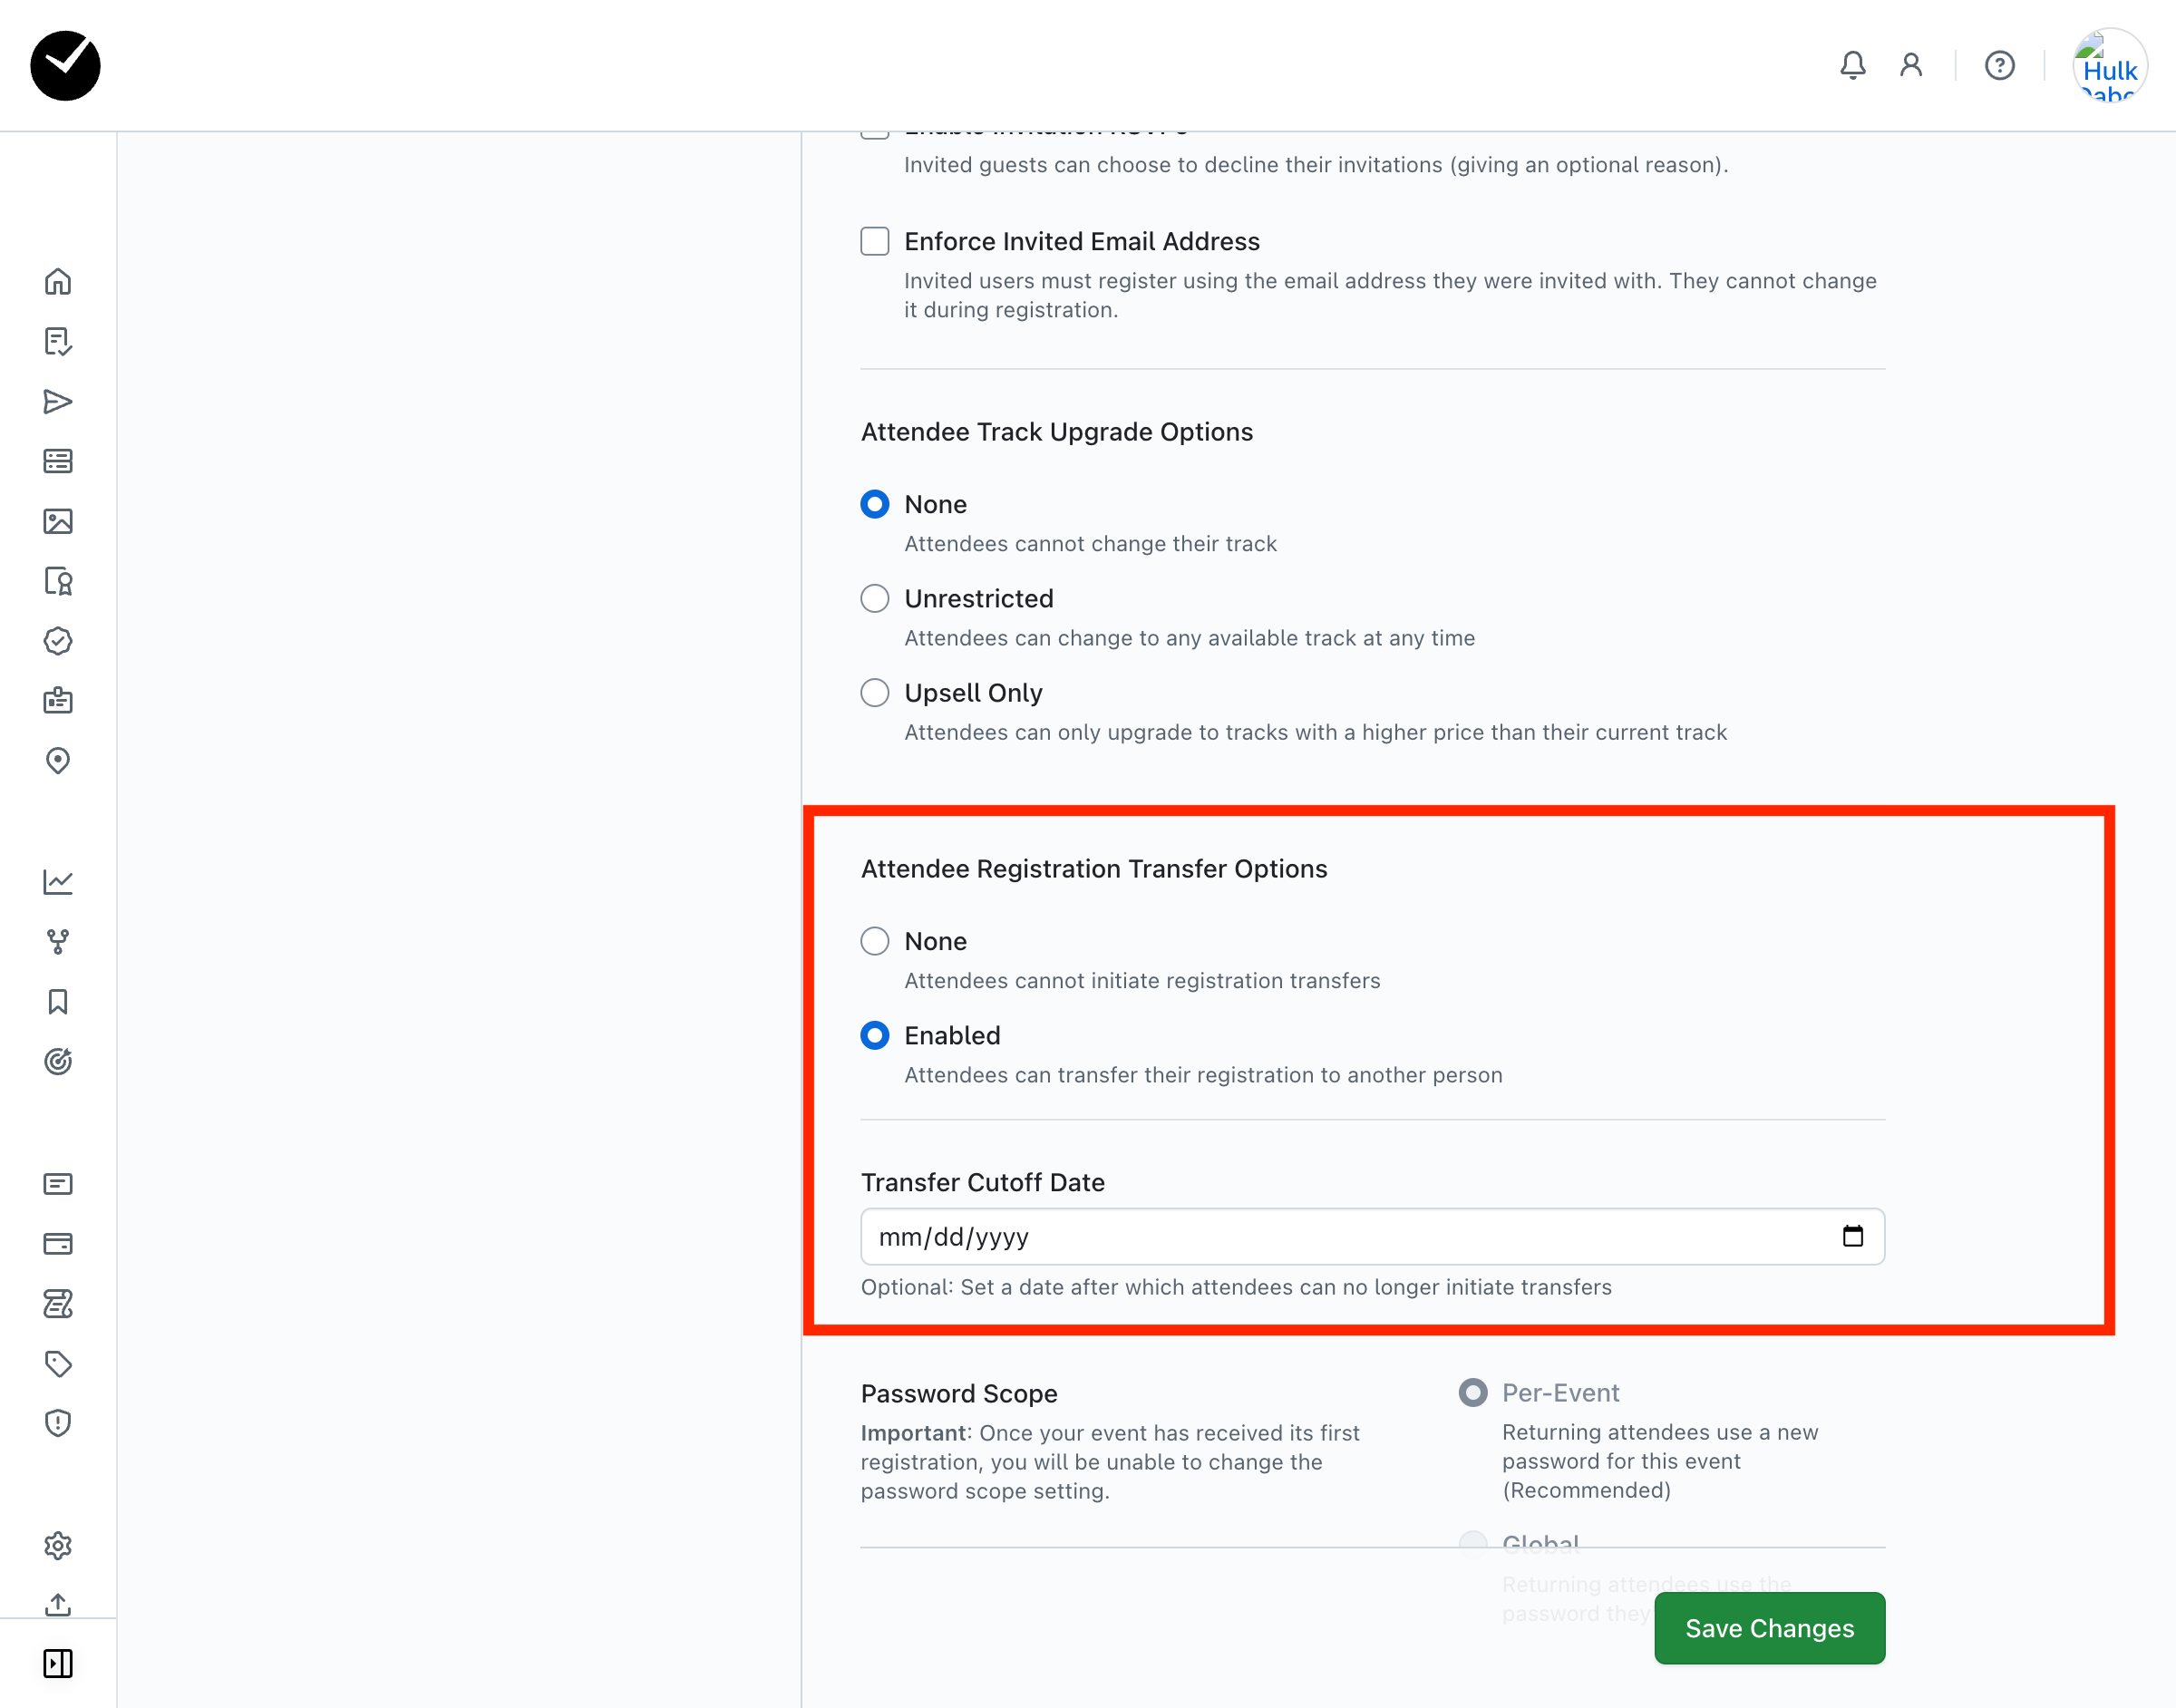Open the image gallery sidebar icon
Viewport: 2176px width, 1708px height.
pos(58,521)
